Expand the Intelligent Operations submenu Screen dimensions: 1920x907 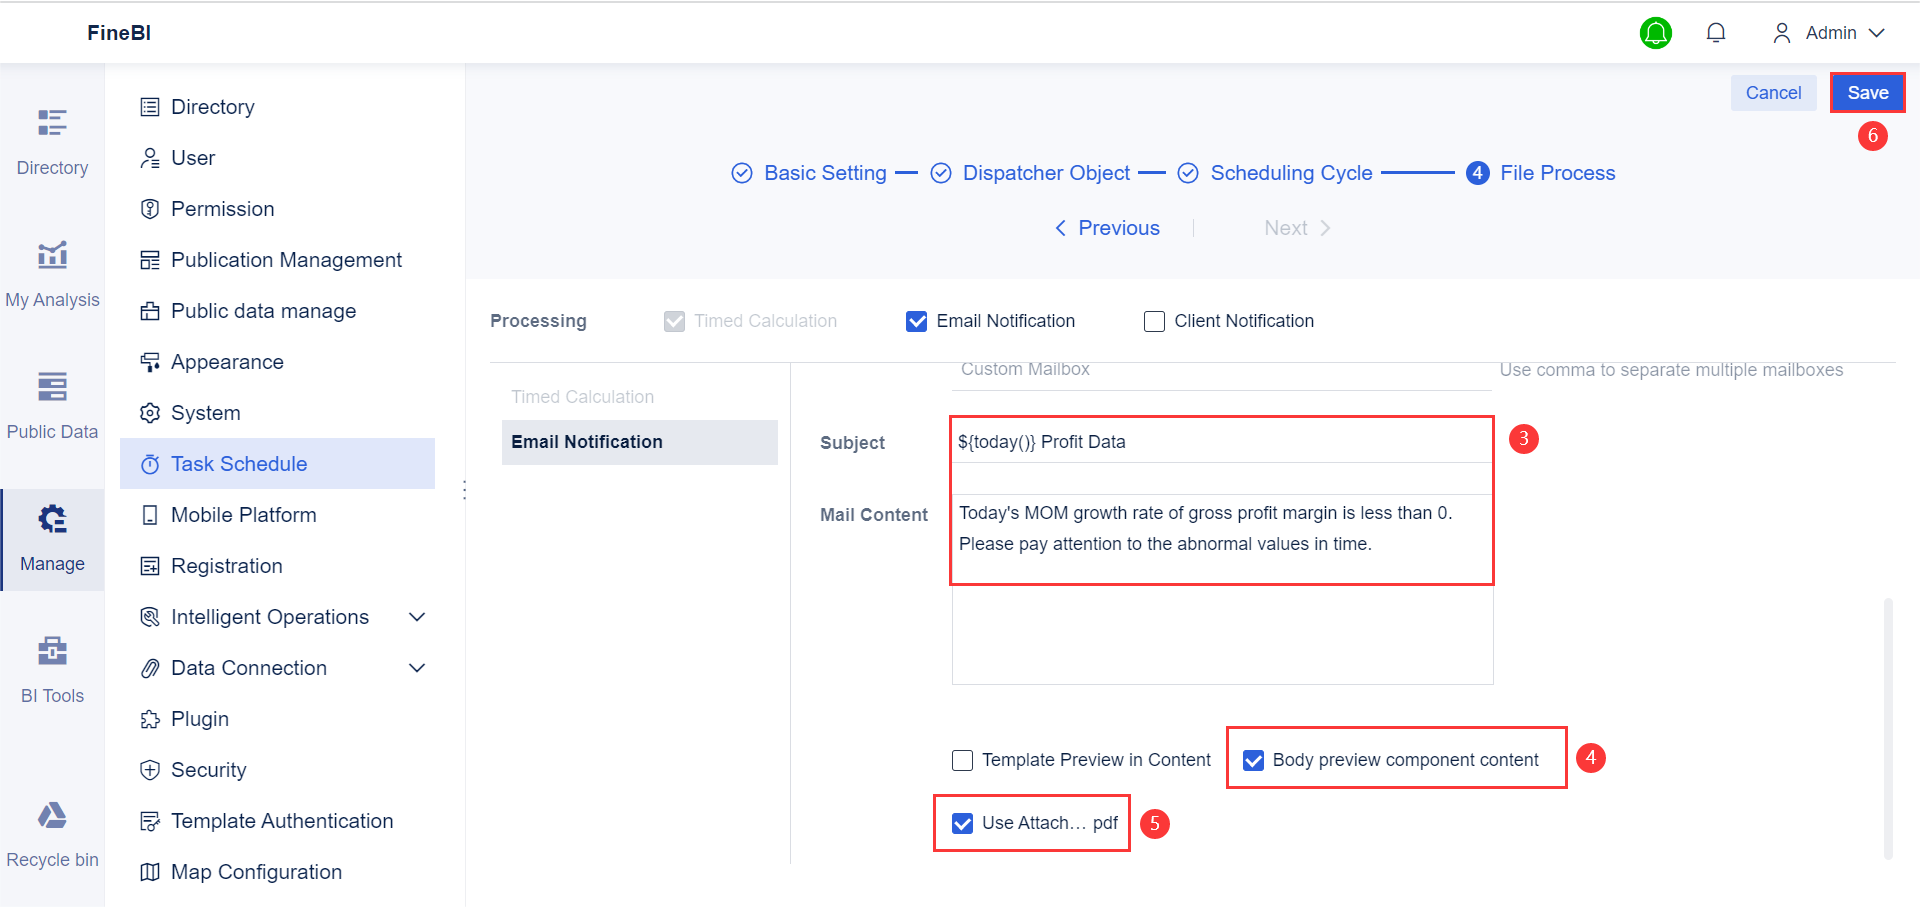click(x=417, y=617)
